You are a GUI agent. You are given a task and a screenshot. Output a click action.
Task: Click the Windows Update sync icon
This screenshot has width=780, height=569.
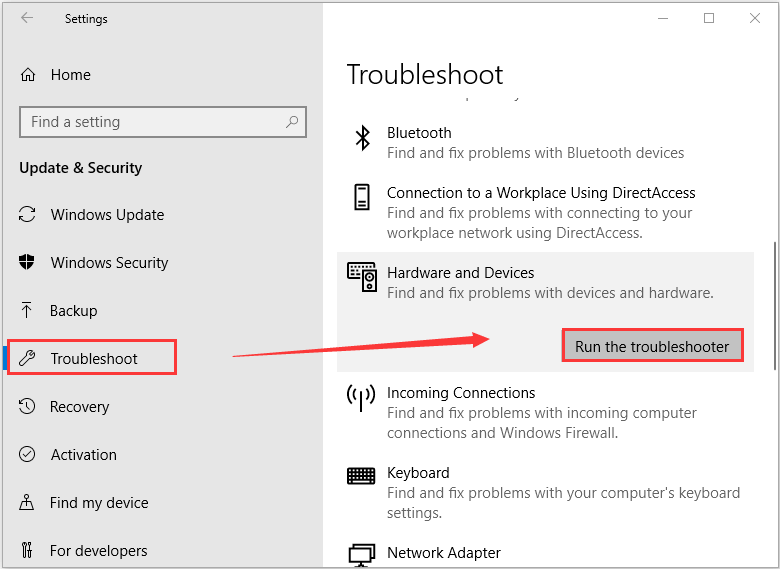[x=28, y=215]
